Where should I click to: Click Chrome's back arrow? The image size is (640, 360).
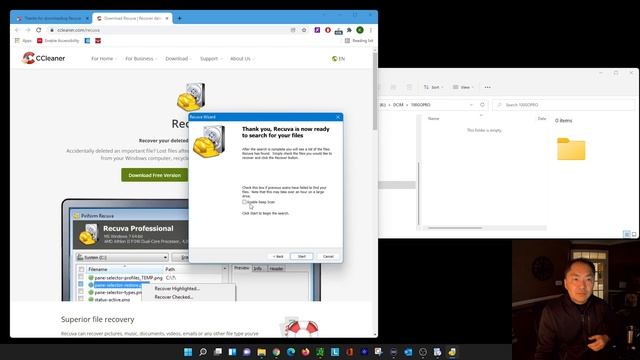click(x=17, y=30)
